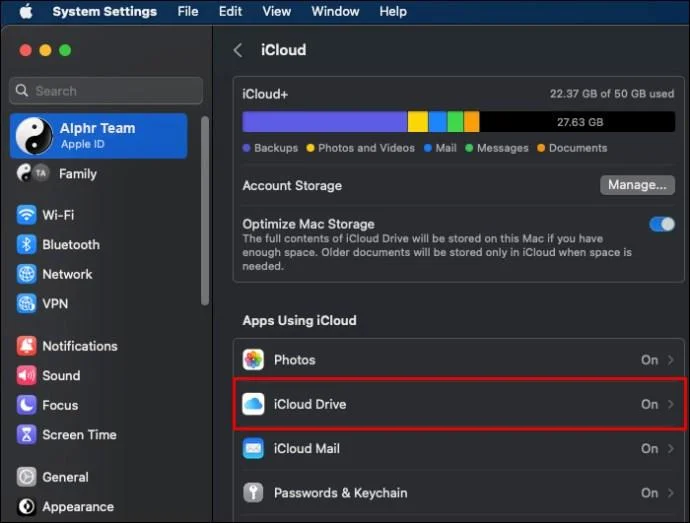Click the Backups segment of storage bar
690x523 pixels.
325,122
